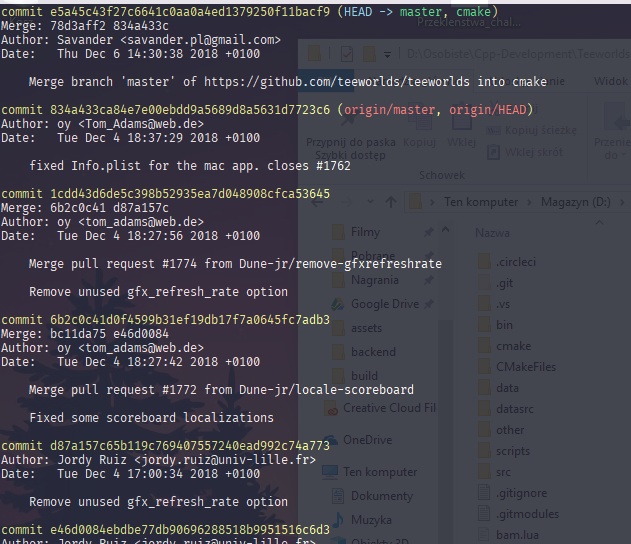Screen dimensions: 631x544
Task: Click Kopiuj ścieżkę button
Action: coord(538,130)
